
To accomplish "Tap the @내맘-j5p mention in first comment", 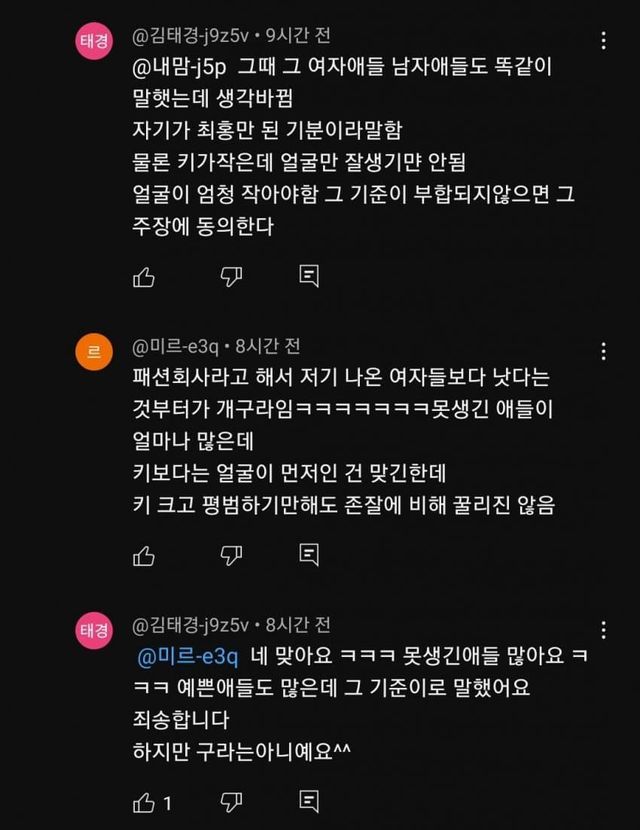I will tap(179, 68).
